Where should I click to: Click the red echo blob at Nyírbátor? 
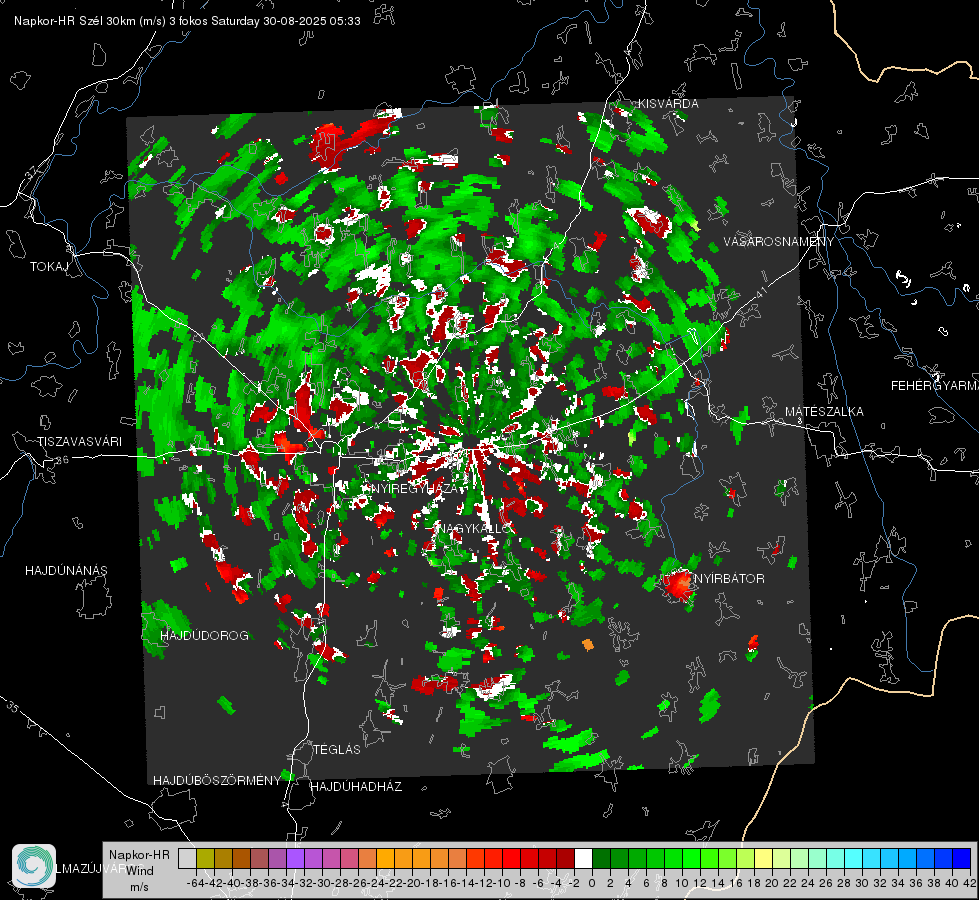coord(677,584)
